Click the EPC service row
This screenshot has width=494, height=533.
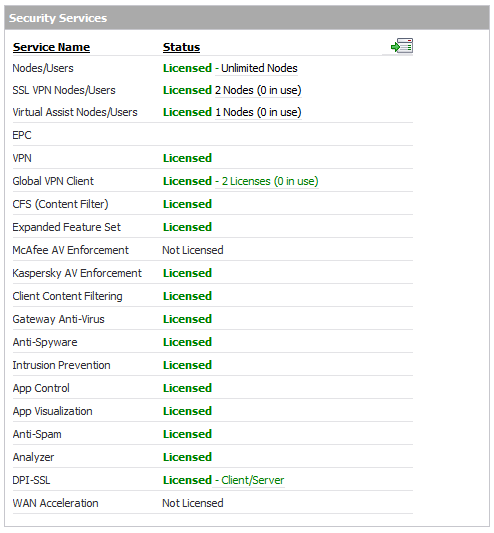pyautogui.click(x=212, y=135)
